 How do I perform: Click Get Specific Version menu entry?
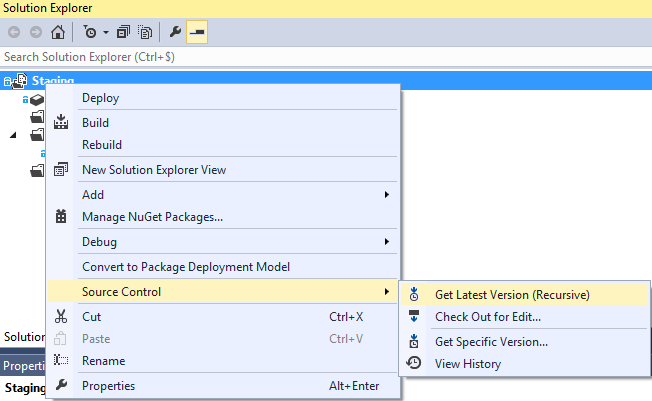[x=491, y=342]
